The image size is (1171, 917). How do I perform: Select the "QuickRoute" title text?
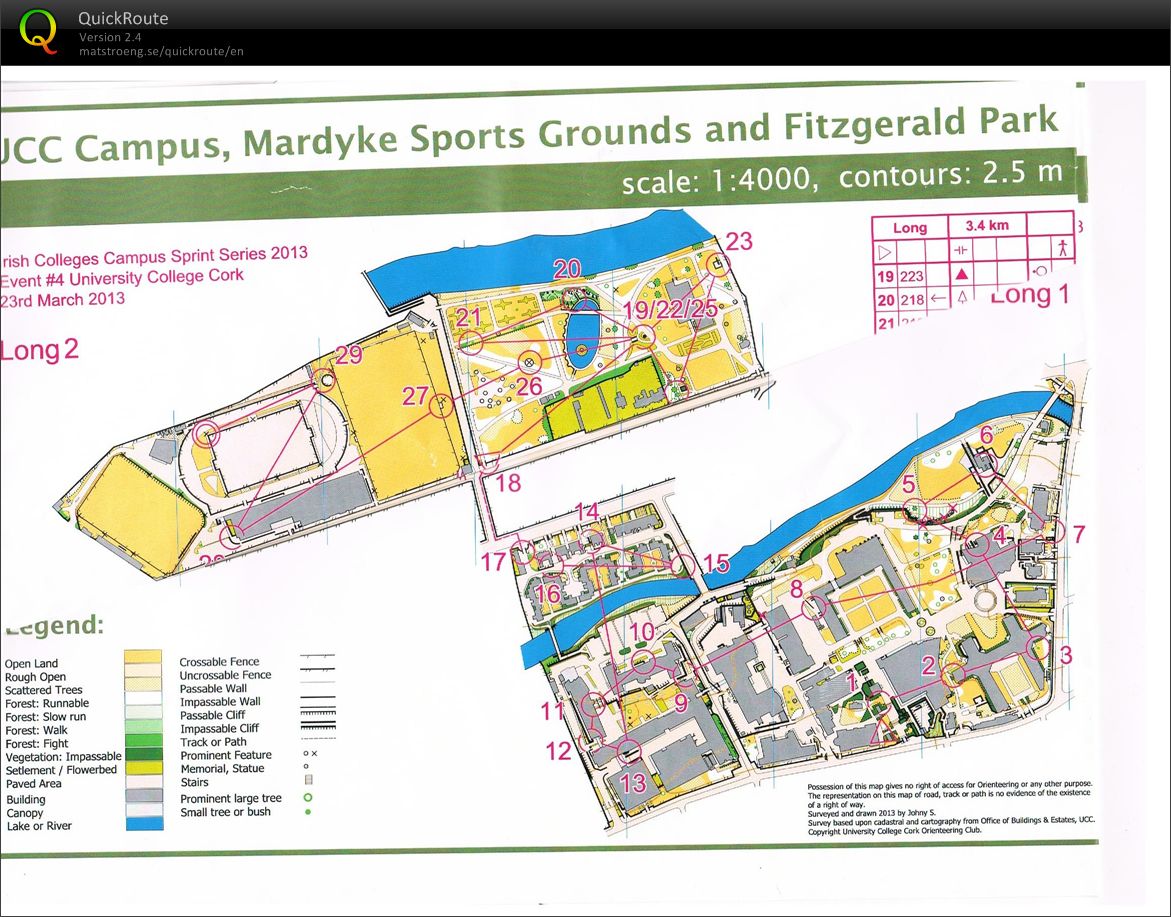coord(123,19)
